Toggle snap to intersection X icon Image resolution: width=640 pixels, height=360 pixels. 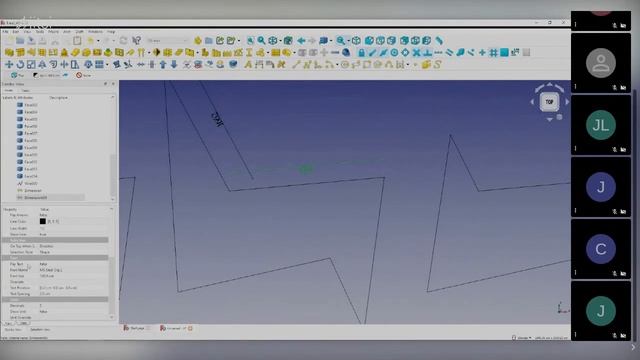[416, 53]
